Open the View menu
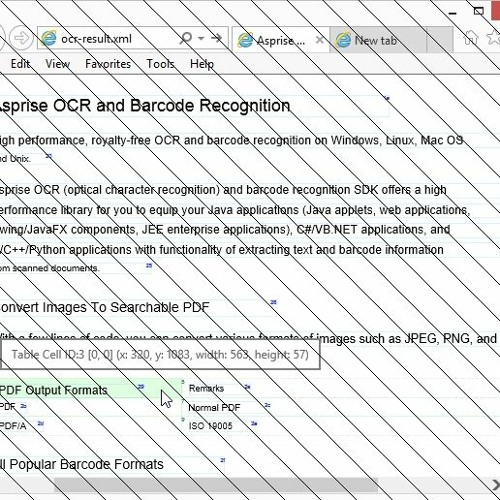The width and height of the screenshot is (500, 500). [57, 64]
